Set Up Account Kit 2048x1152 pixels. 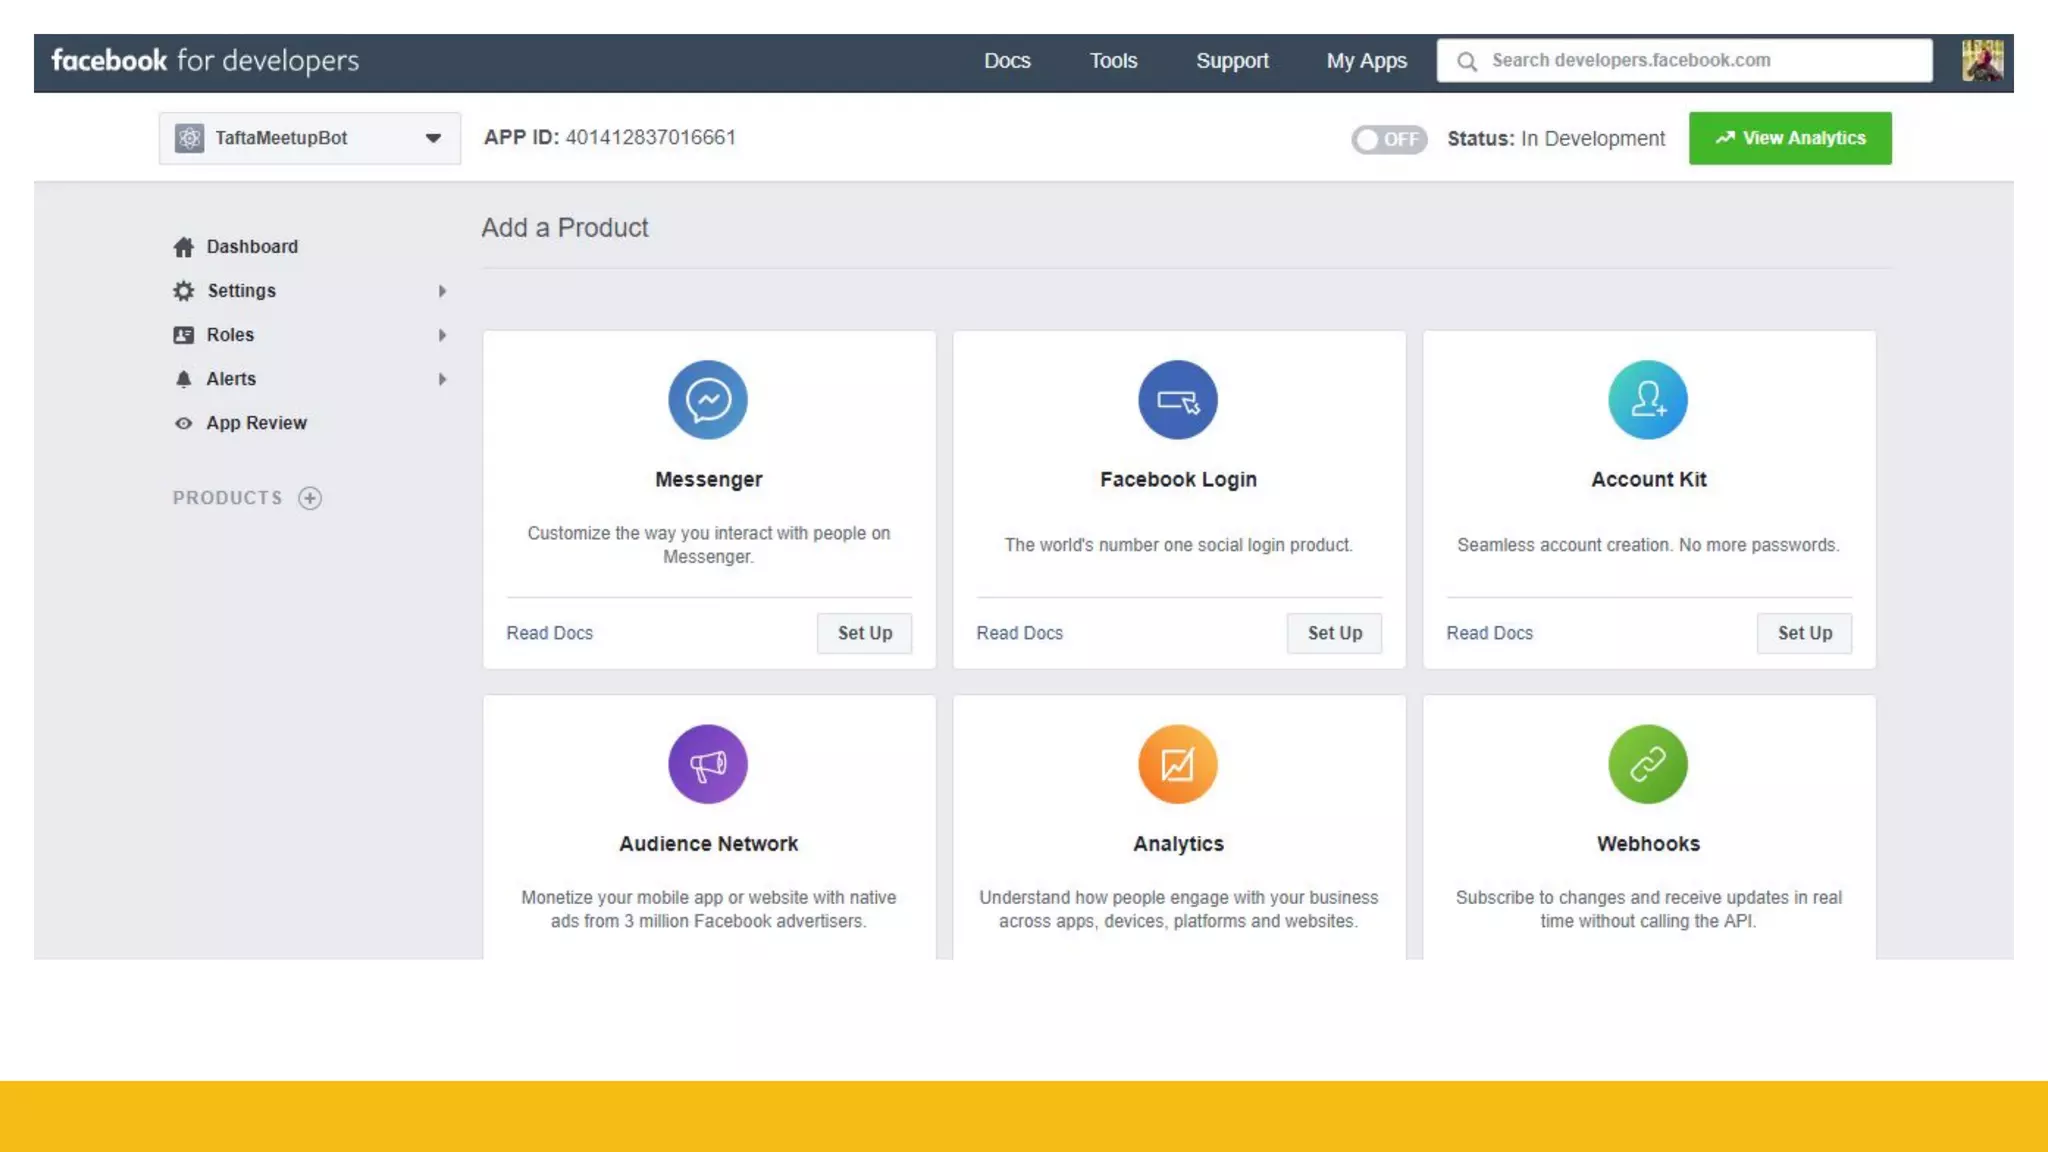pyautogui.click(x=1804, y=633)
